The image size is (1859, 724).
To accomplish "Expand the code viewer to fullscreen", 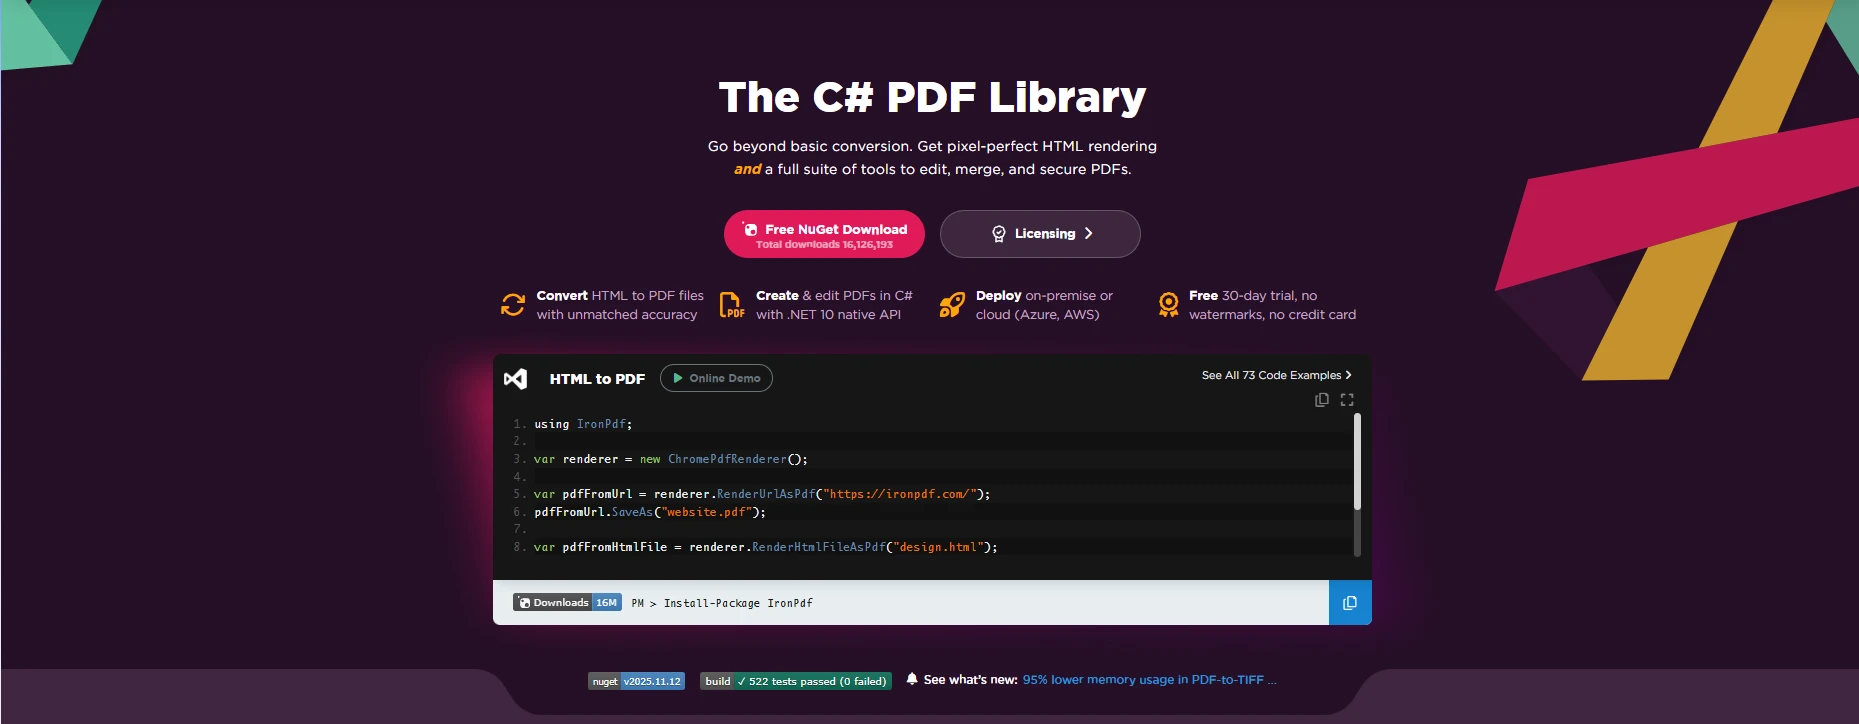I will [x=1347, y=400].
